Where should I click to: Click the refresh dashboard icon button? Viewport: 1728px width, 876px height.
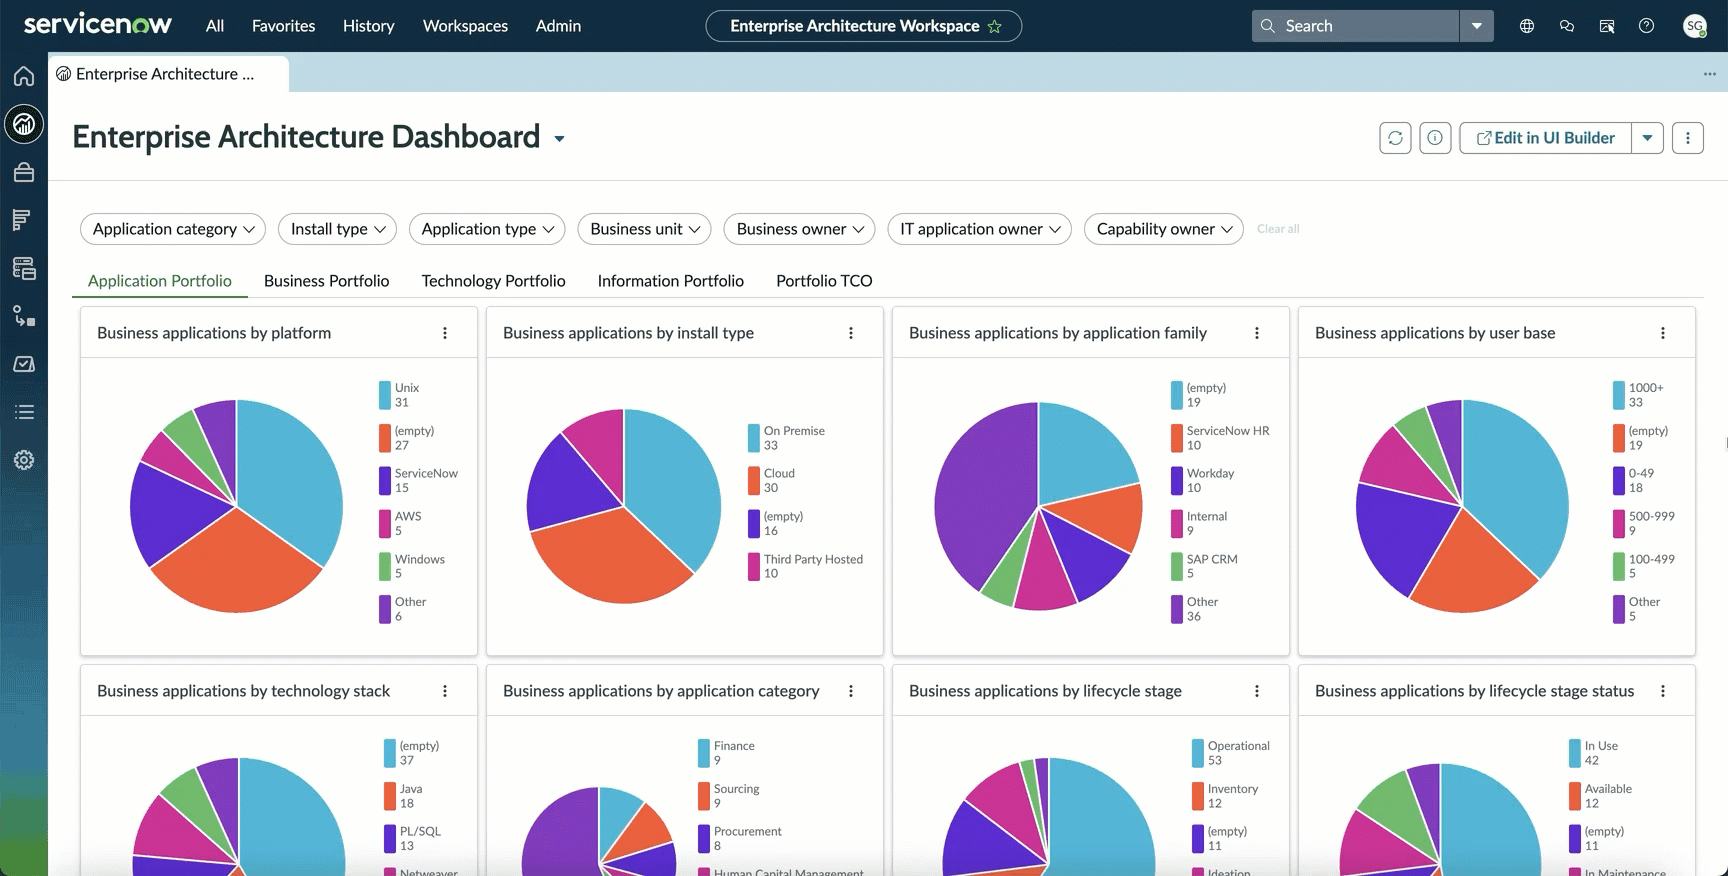[x=1395, y=138]
